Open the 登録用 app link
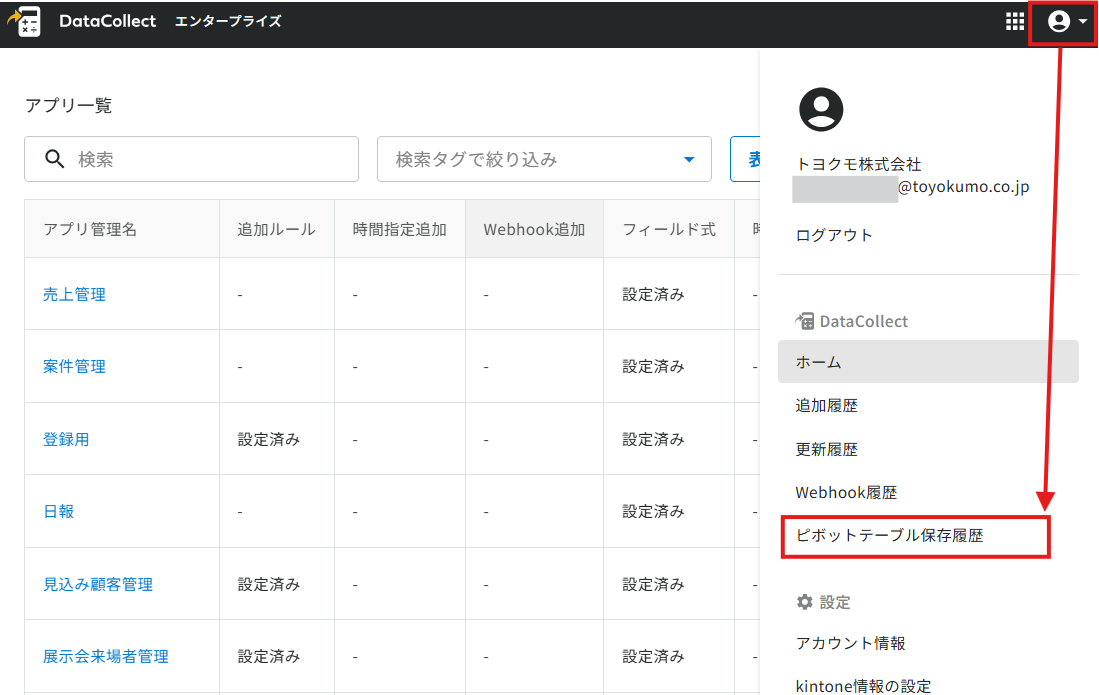The height and width of the screenshot is (695, 1099). click(66, 439)
